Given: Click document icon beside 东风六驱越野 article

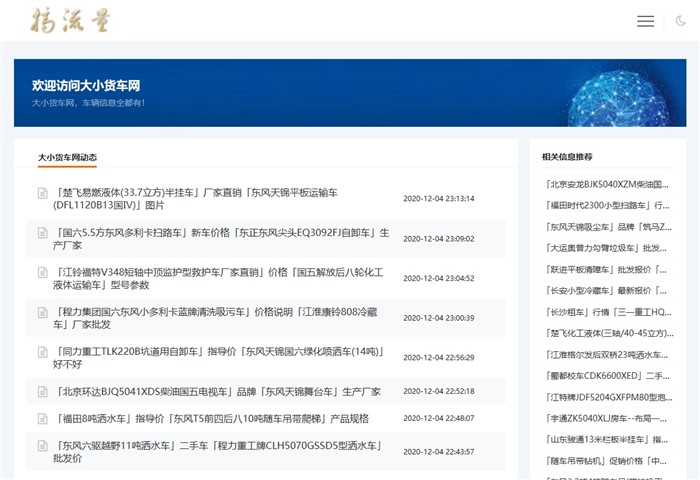Looking at the screenshot, I should (42, 445).
